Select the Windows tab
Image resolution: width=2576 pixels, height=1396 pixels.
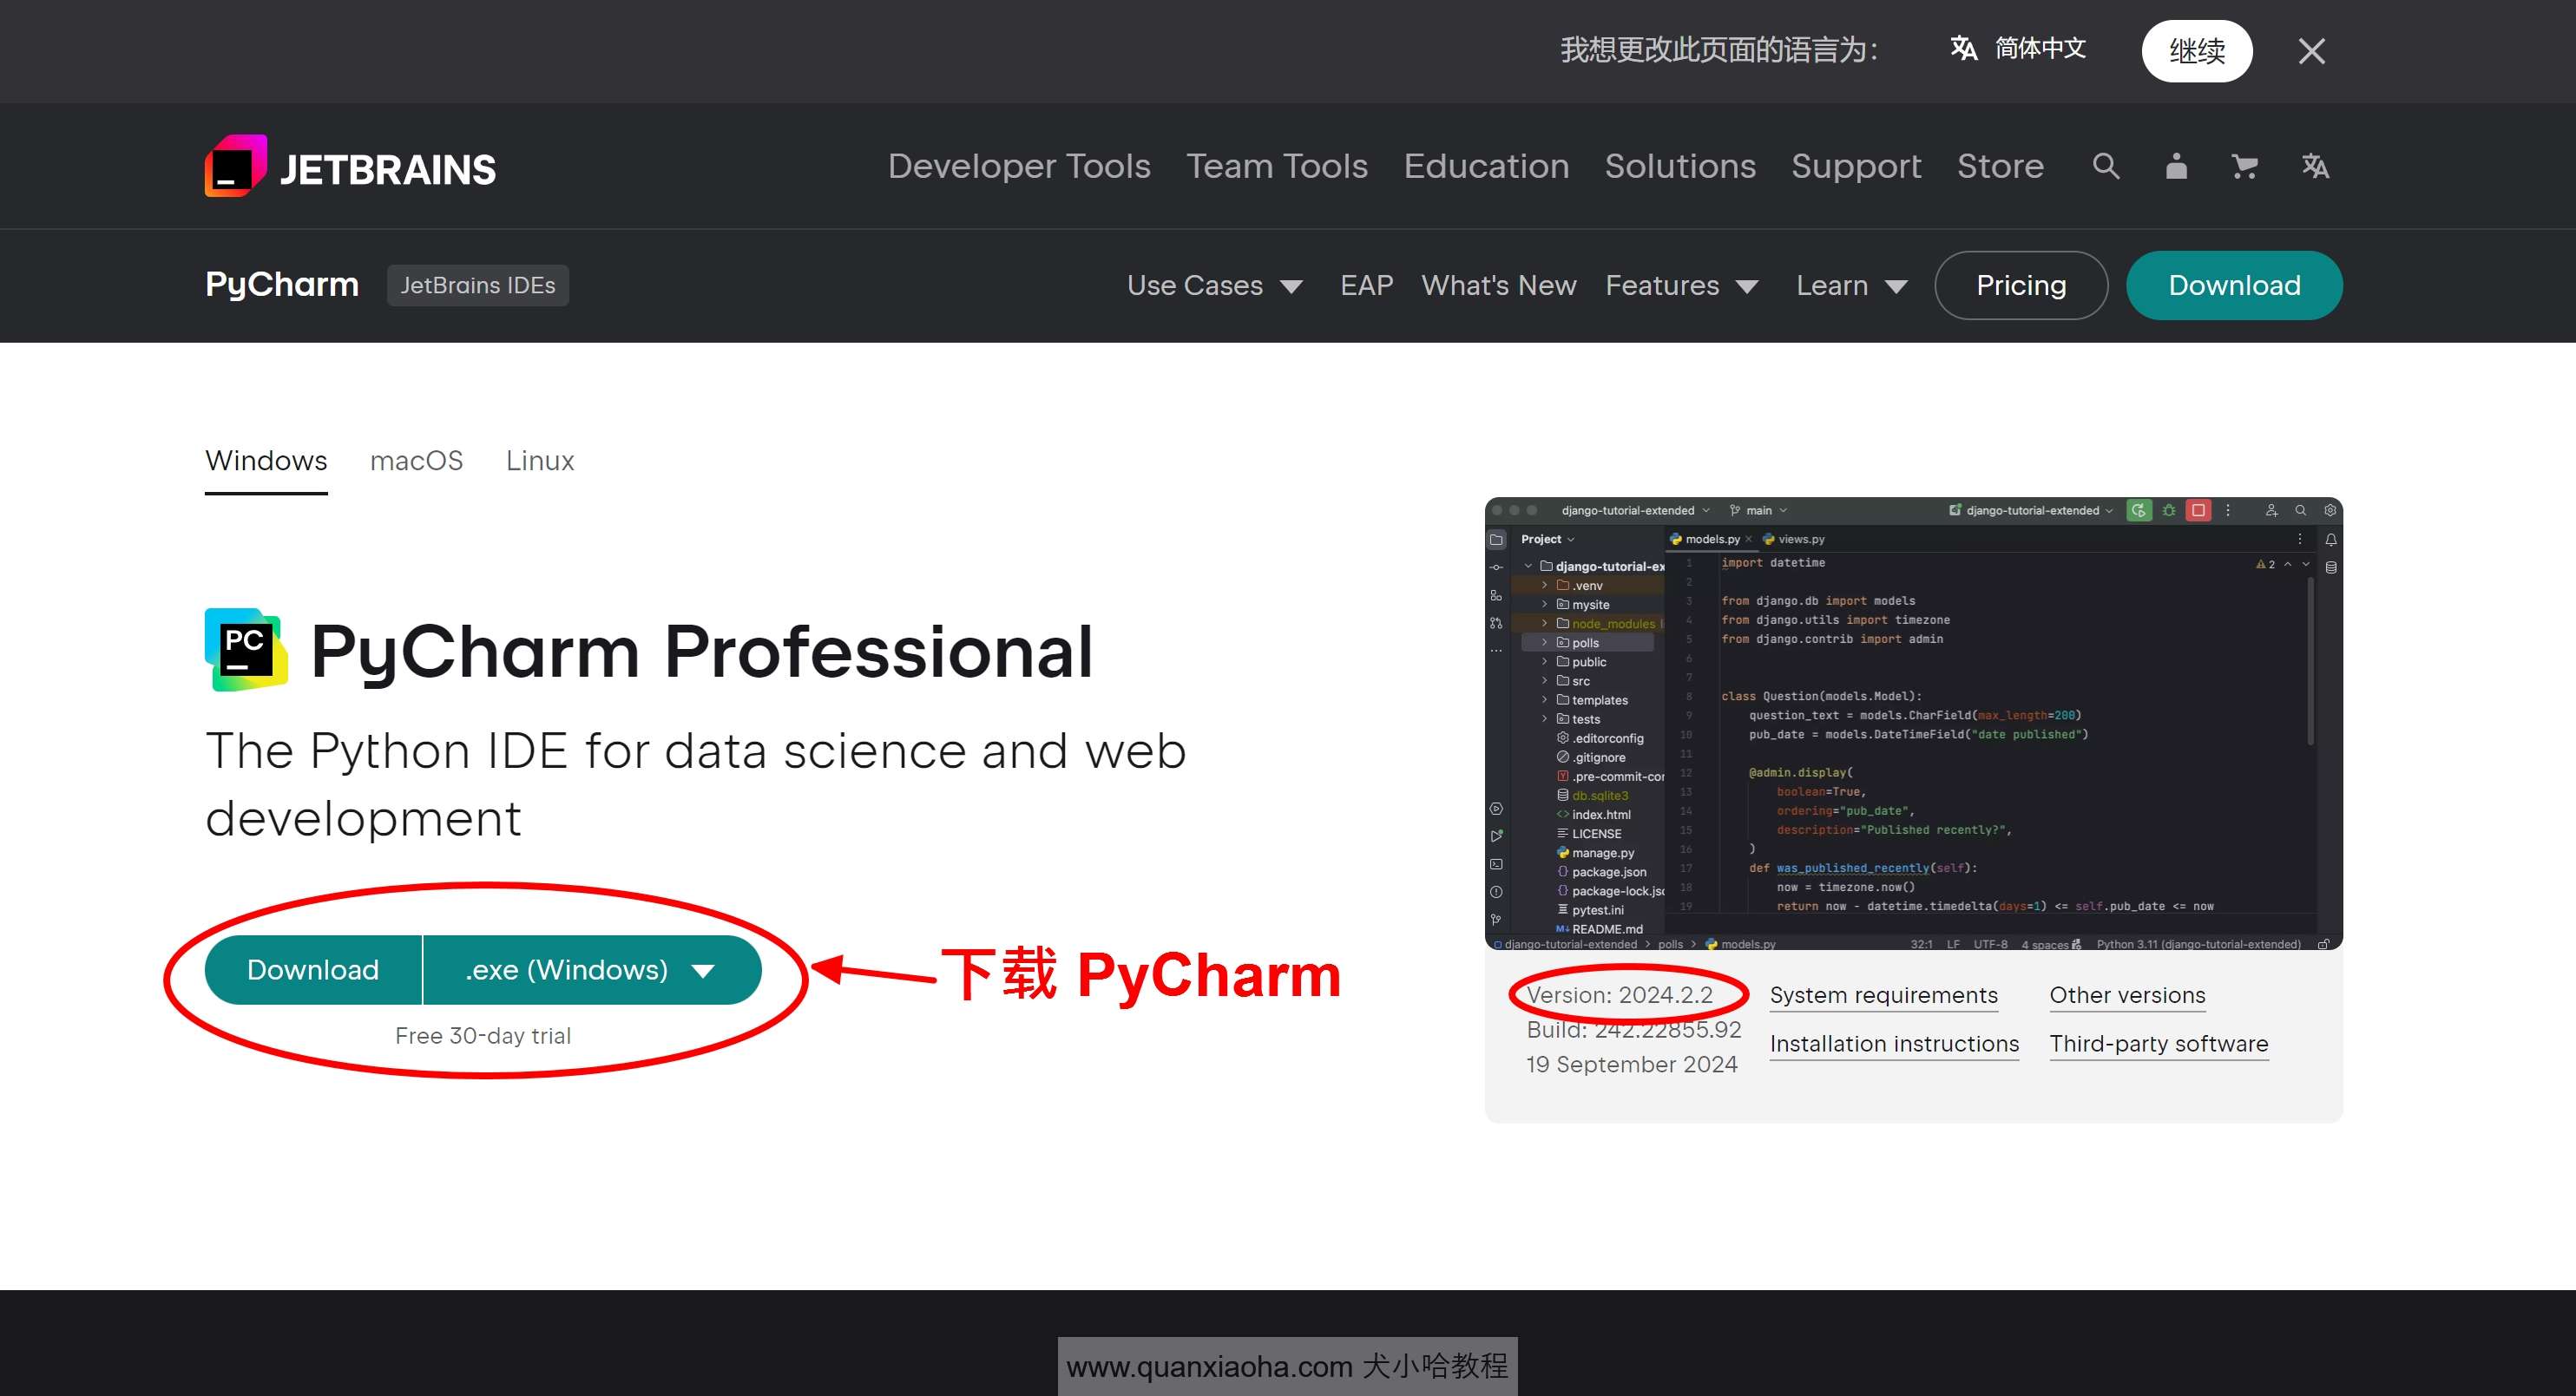(x=266, y=461)
